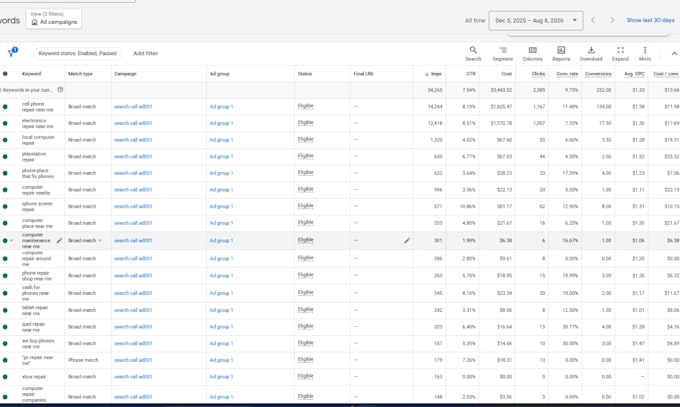Viewport: 680px width, 407px height.
Task: Click Show last 30 days link
Action: tap(651, 20)
